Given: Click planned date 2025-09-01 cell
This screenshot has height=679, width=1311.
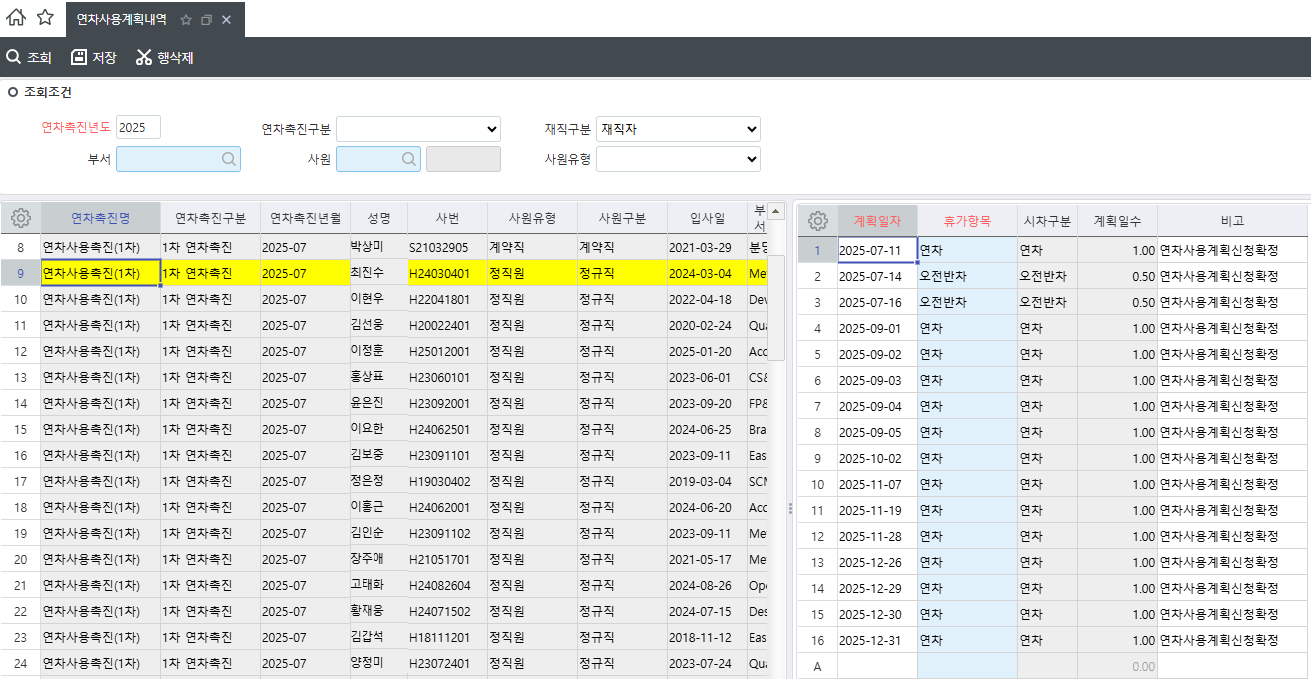Looking at the screenshot, I should tap(877, 328).
